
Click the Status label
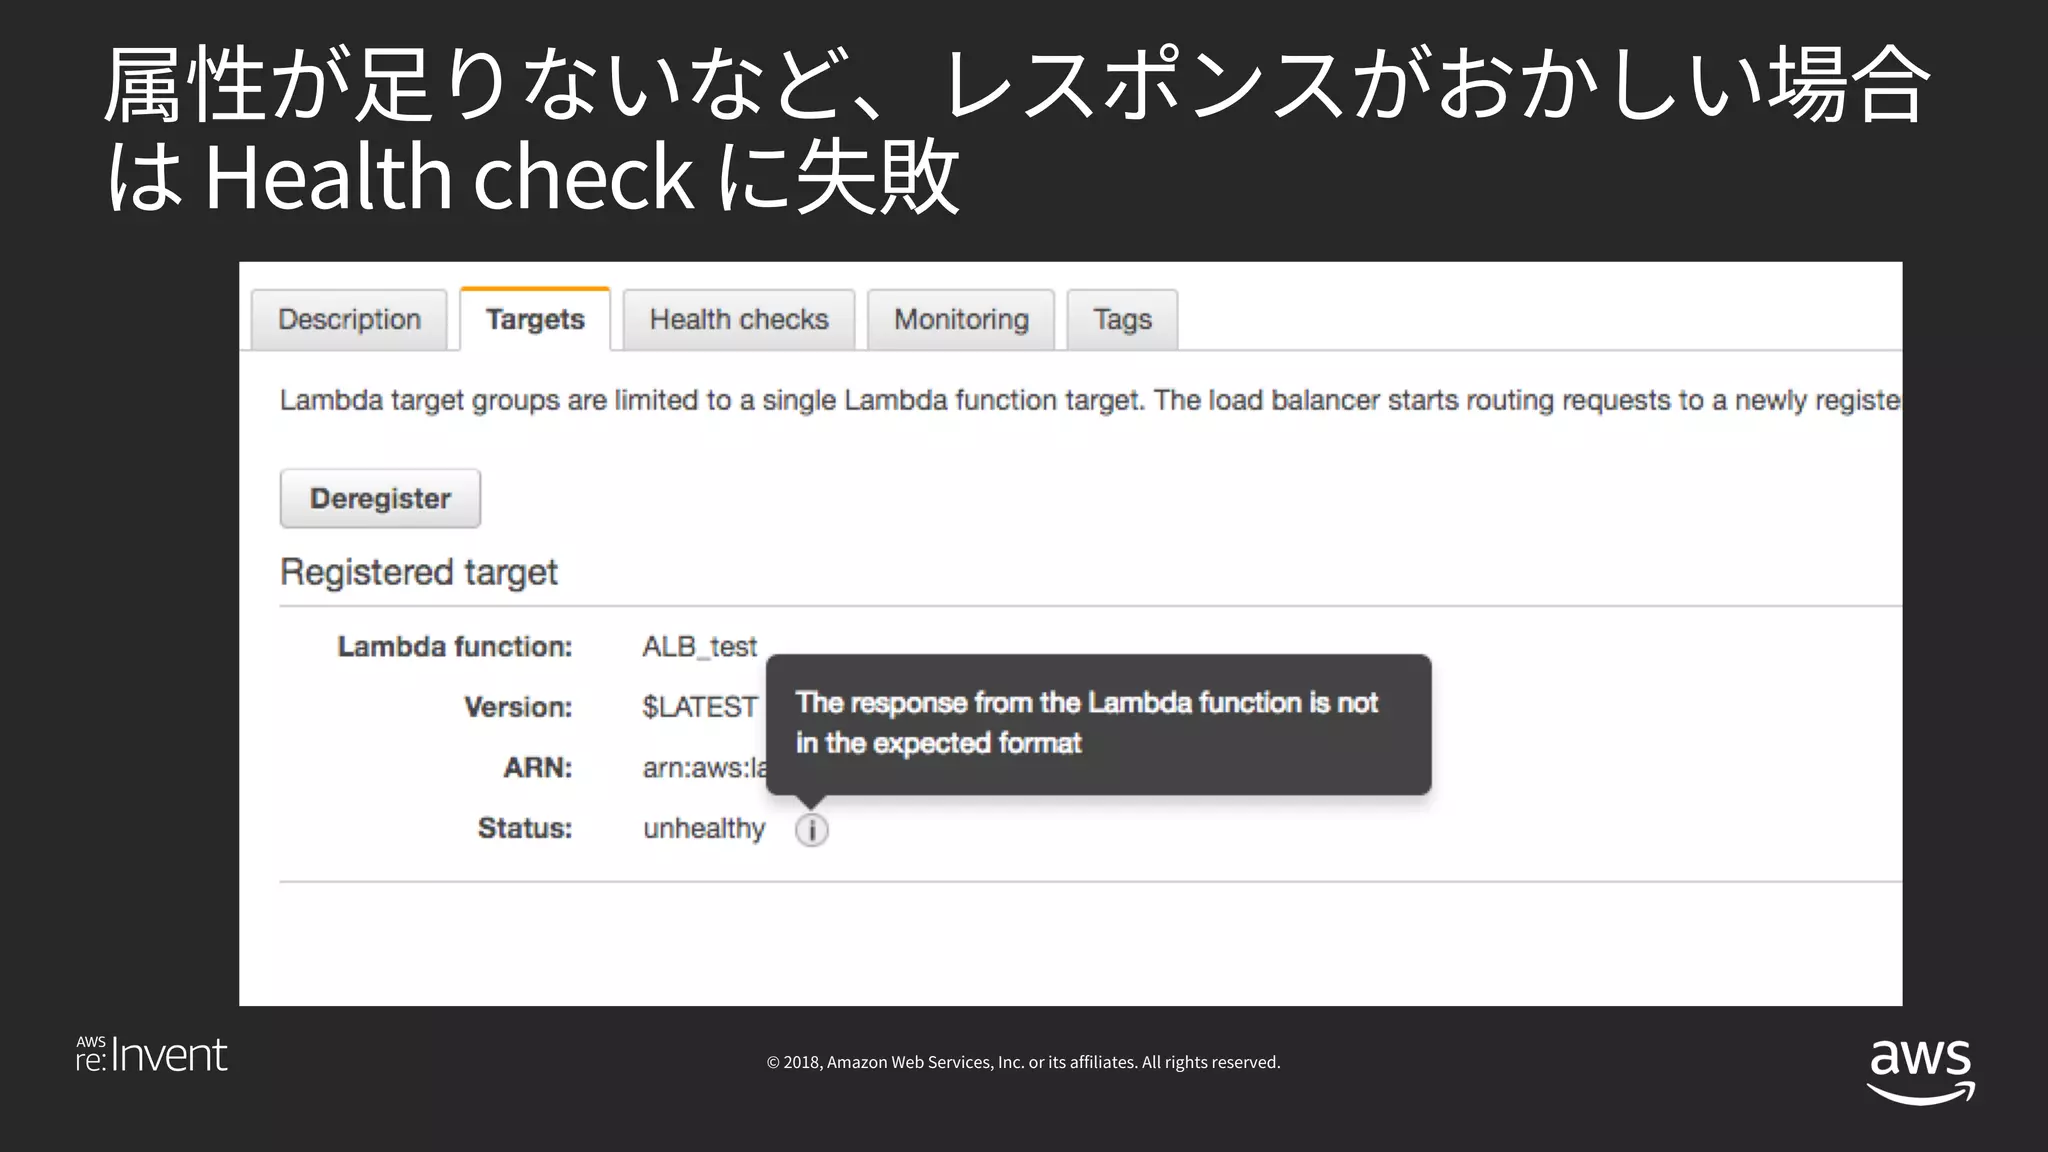point(524,829)
